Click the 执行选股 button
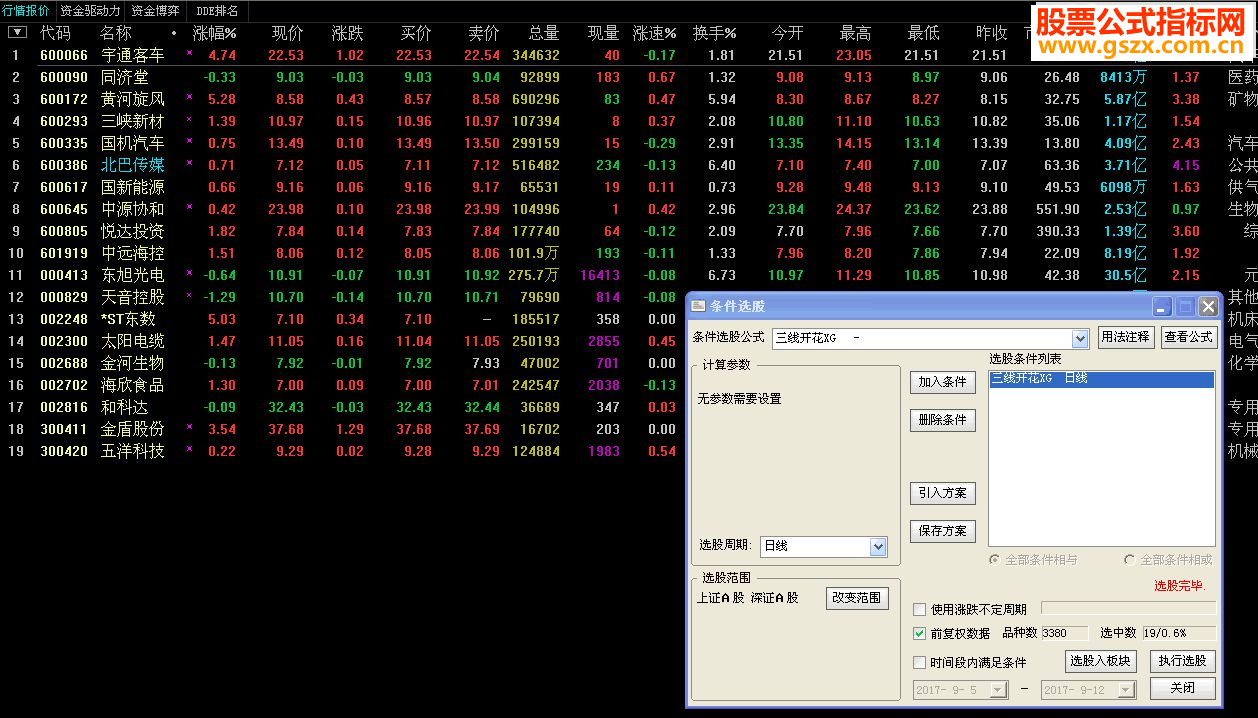The image size is (1258, 718). coord(1183,661)
